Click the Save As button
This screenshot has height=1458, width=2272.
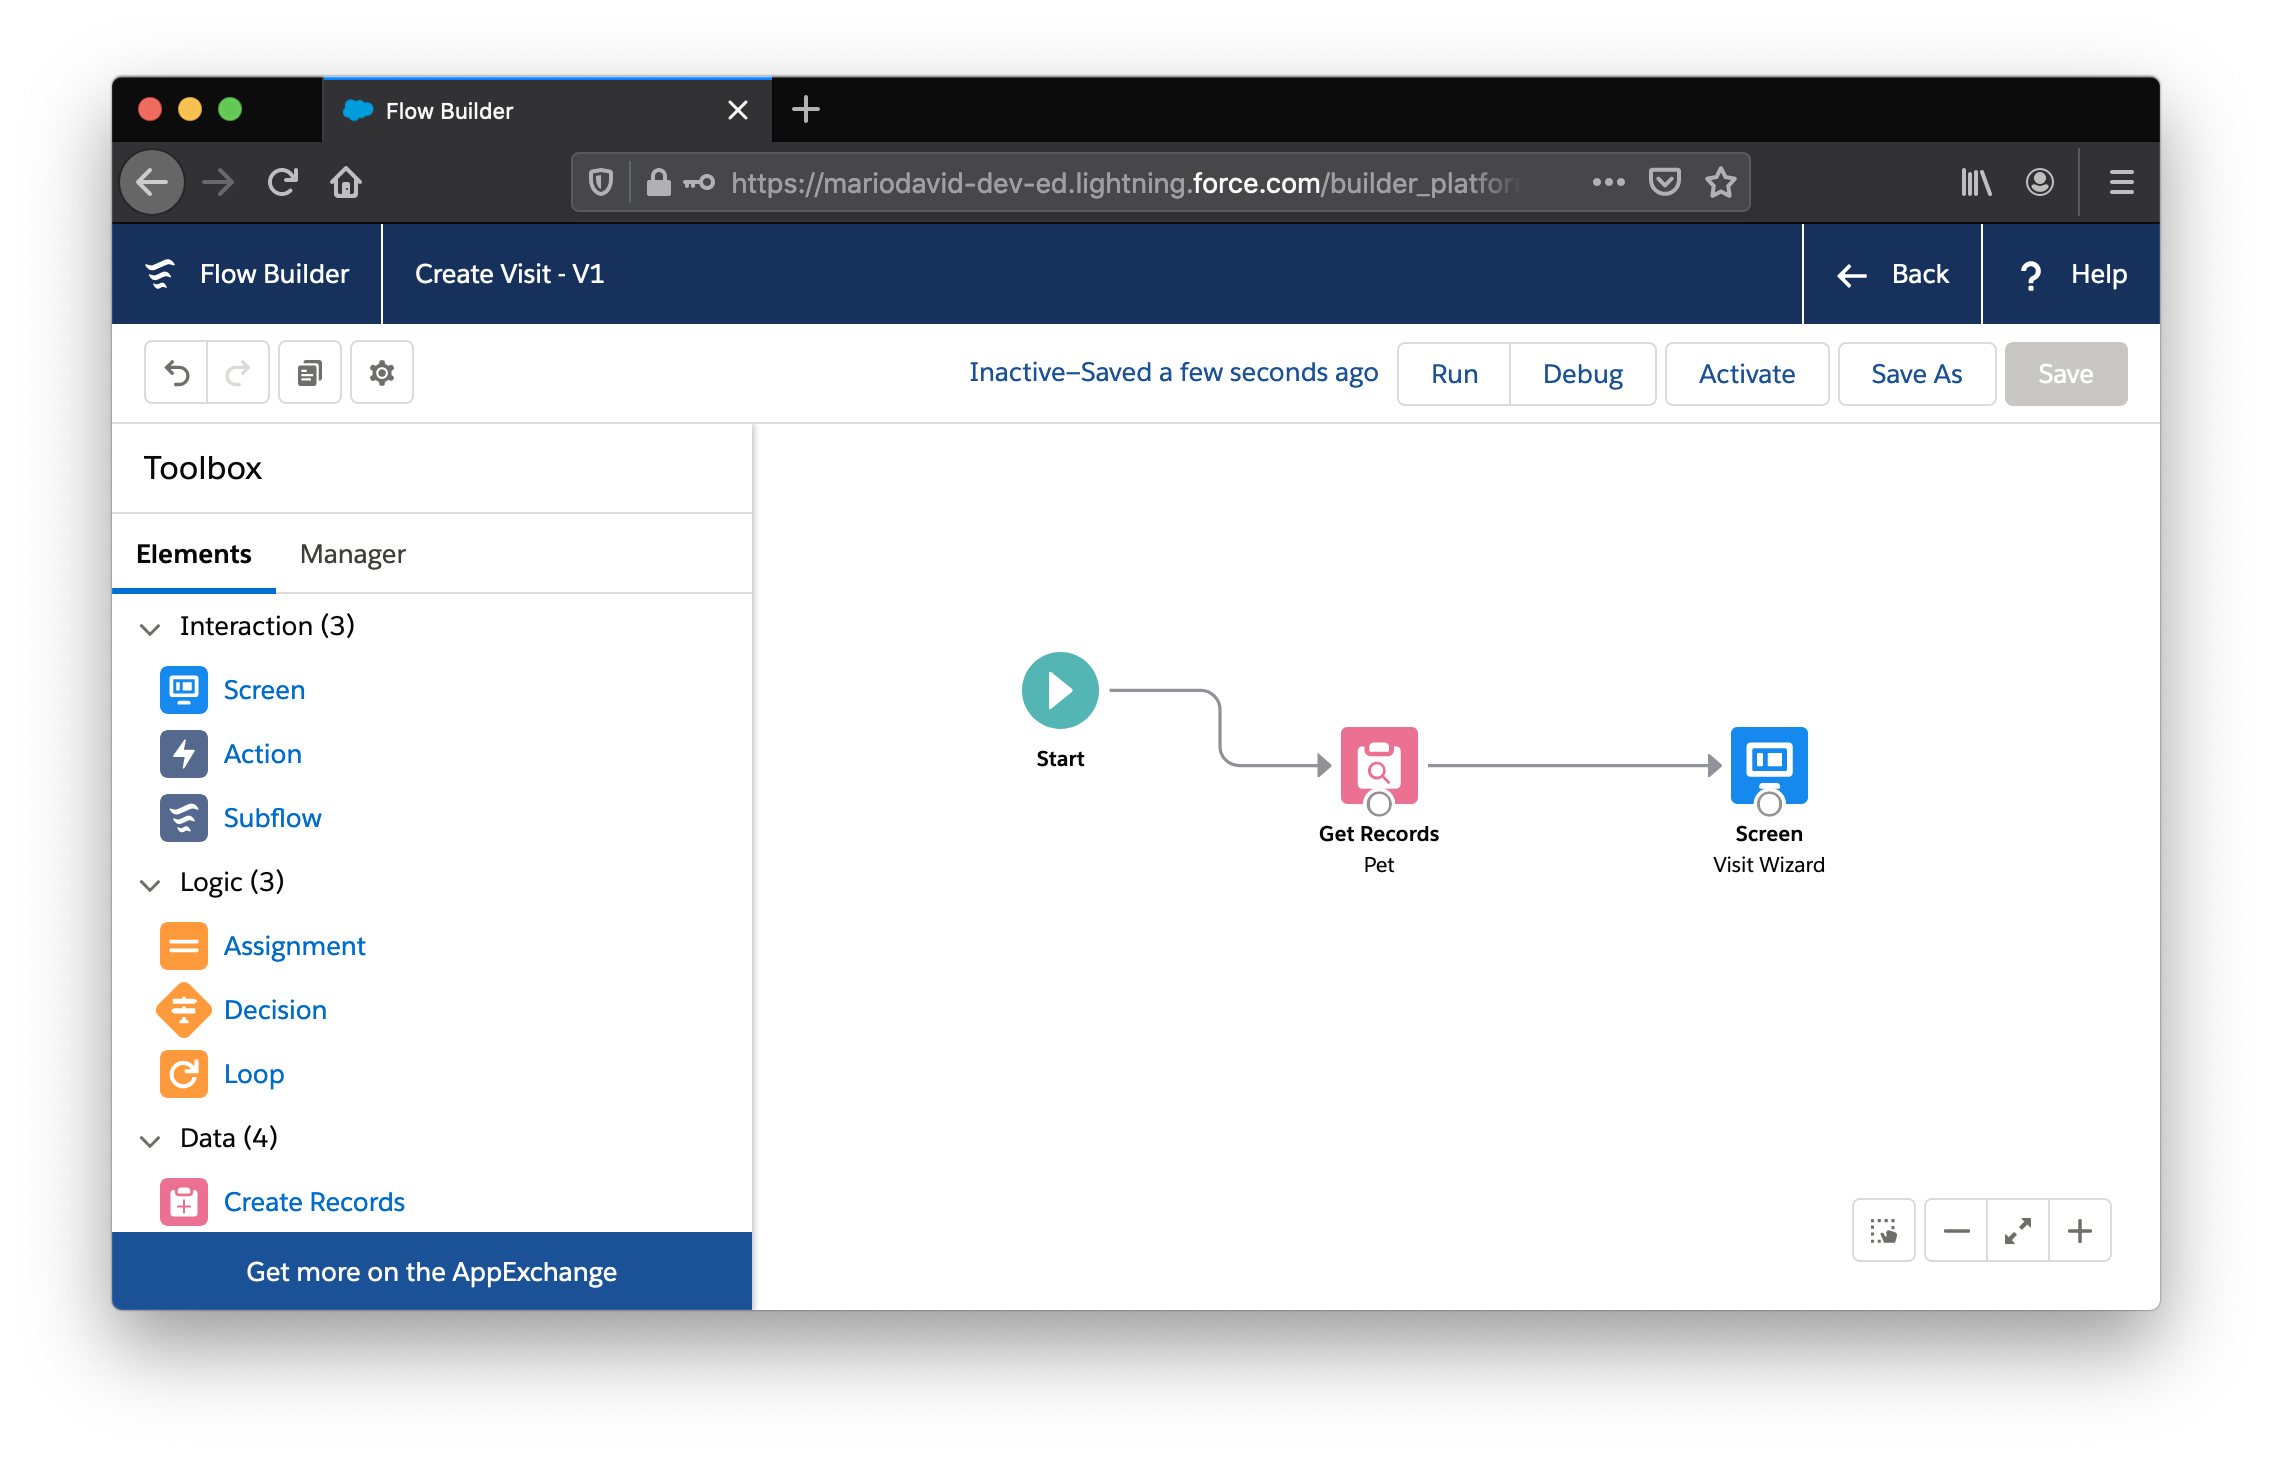(1916, 374)
